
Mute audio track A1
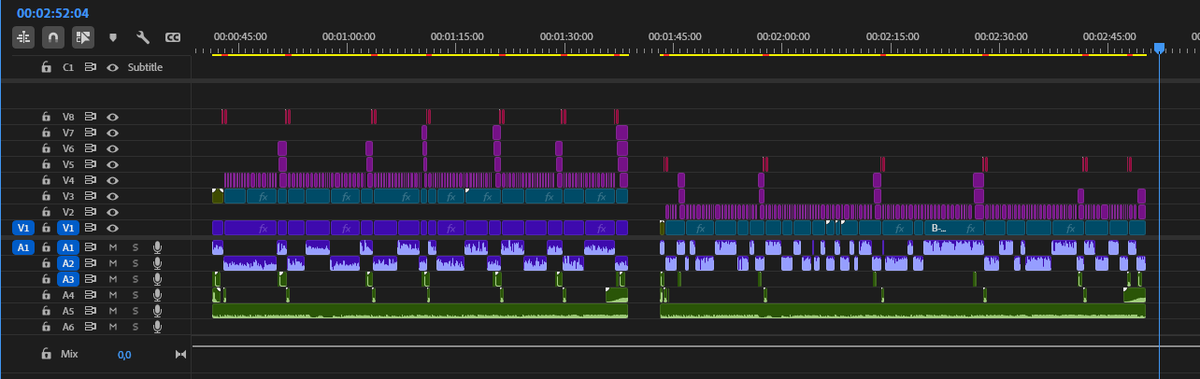pyautogui.click(x=113, y=246)
